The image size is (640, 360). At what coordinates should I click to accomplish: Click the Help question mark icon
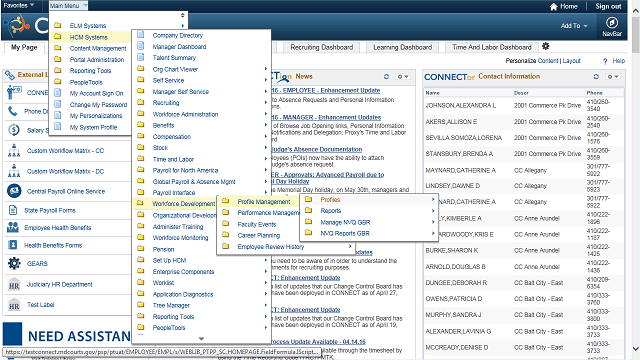[605, 61]
